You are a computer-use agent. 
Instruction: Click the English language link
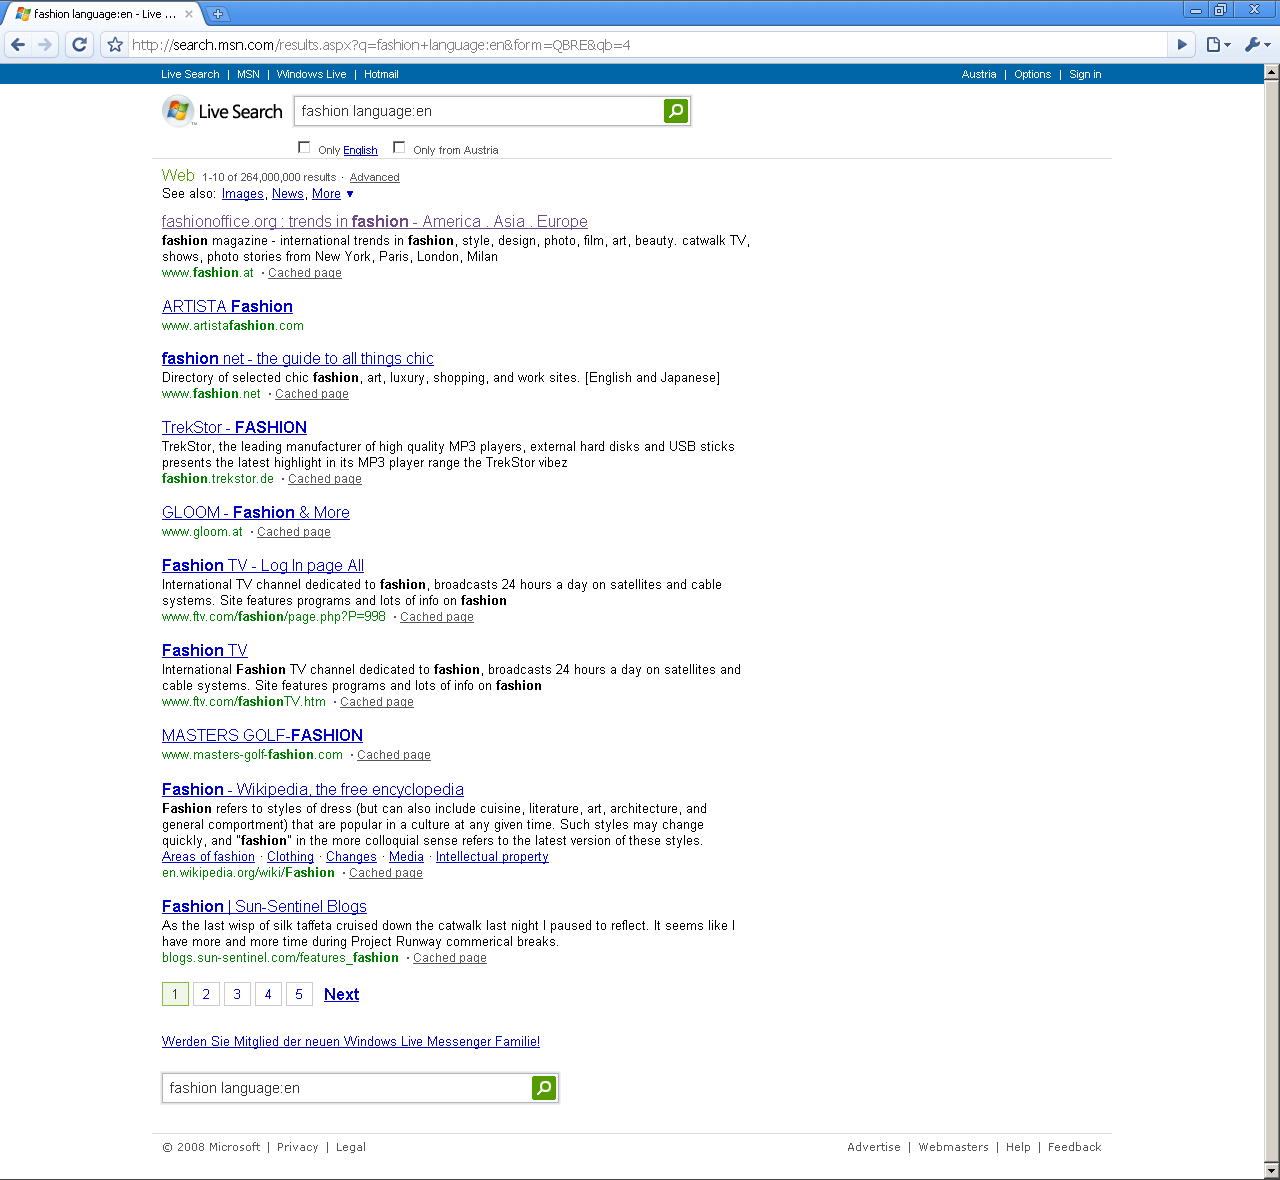[x=360, y=150]
